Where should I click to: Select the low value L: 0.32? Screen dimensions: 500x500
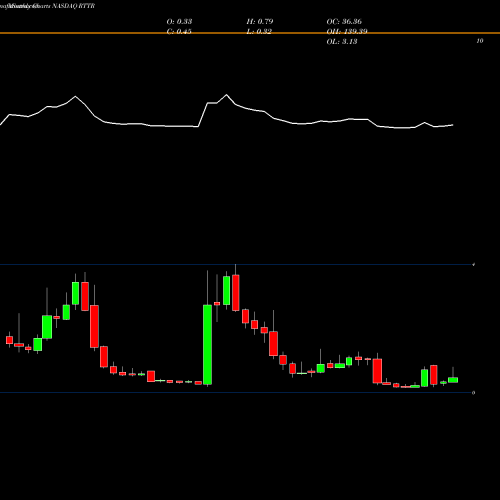click(x=260, y=31)
